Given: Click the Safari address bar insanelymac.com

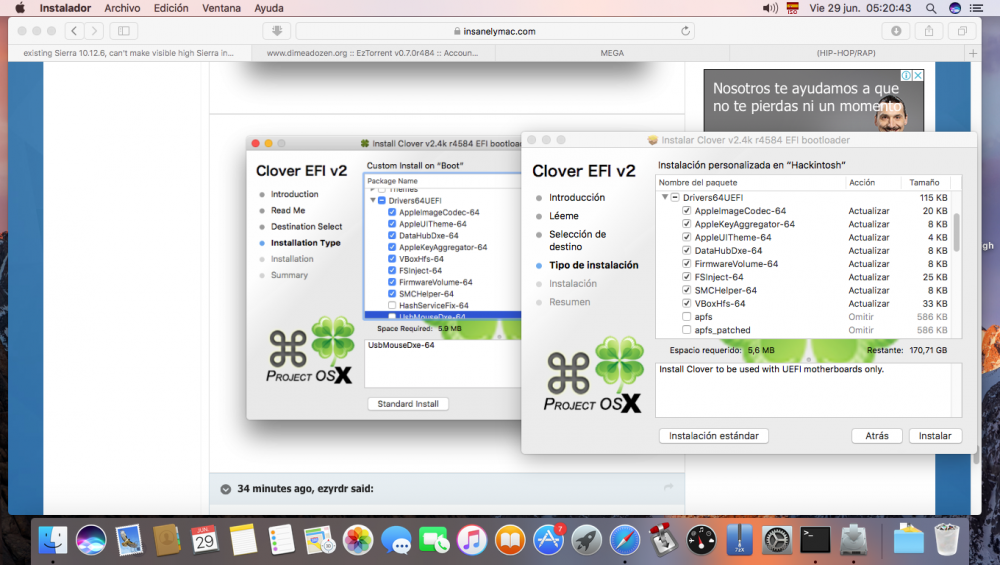Looking at the screenshot, I should [495, 31].
